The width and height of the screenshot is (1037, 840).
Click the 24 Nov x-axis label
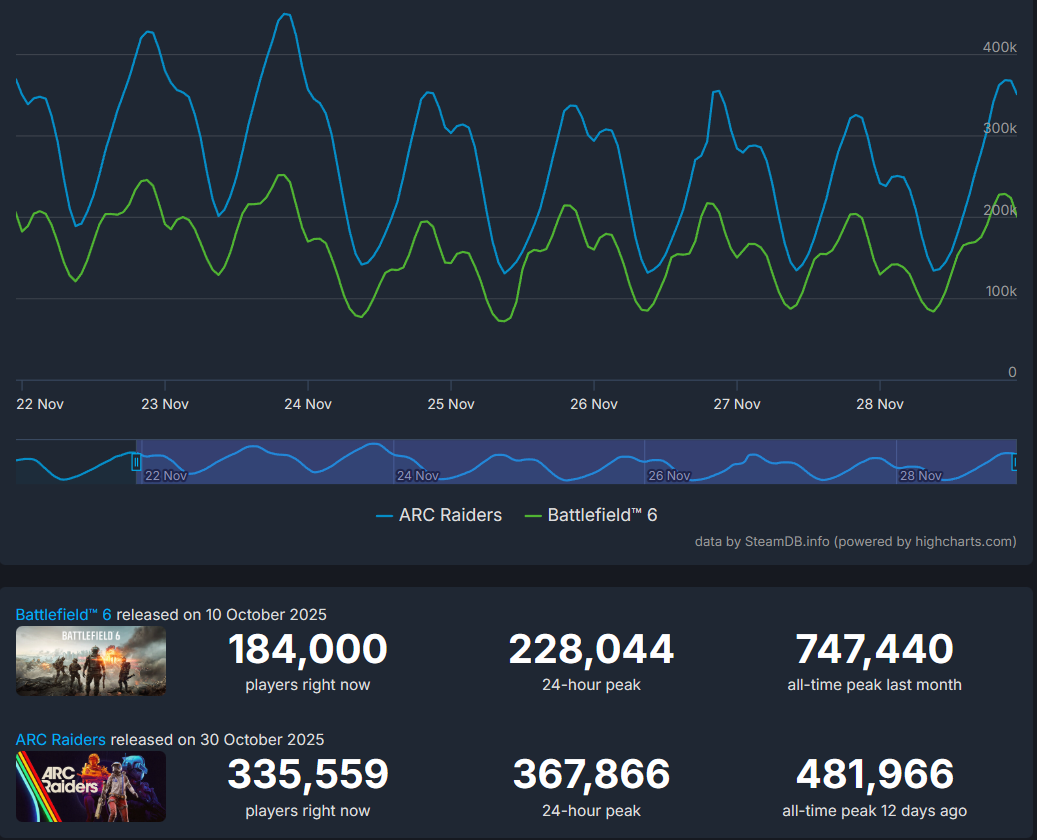[308, 404]
